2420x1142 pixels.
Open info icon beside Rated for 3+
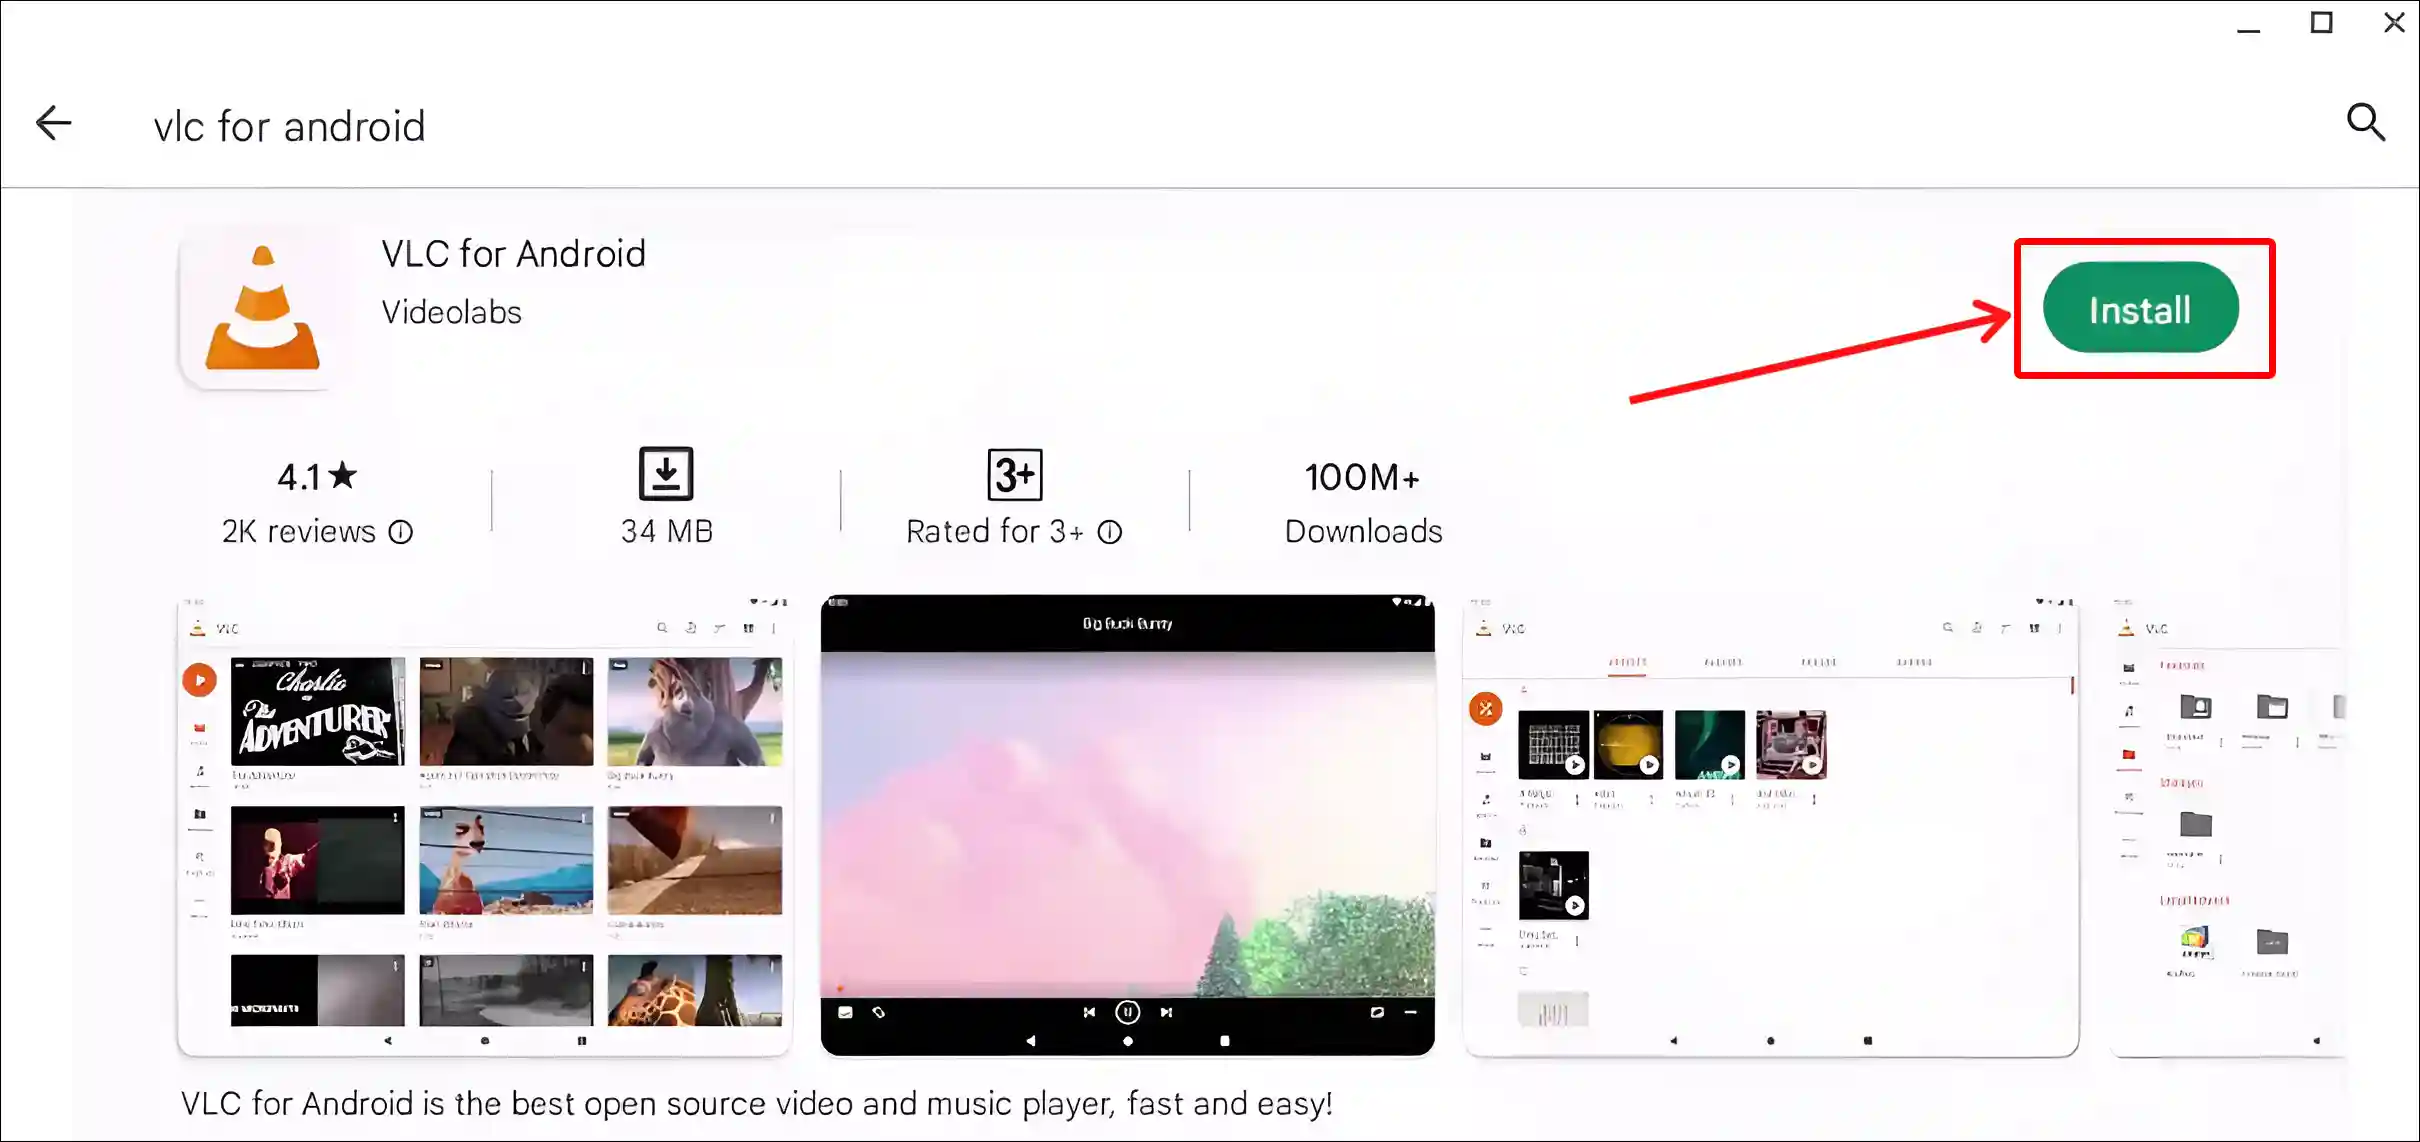click(1110, 532)
